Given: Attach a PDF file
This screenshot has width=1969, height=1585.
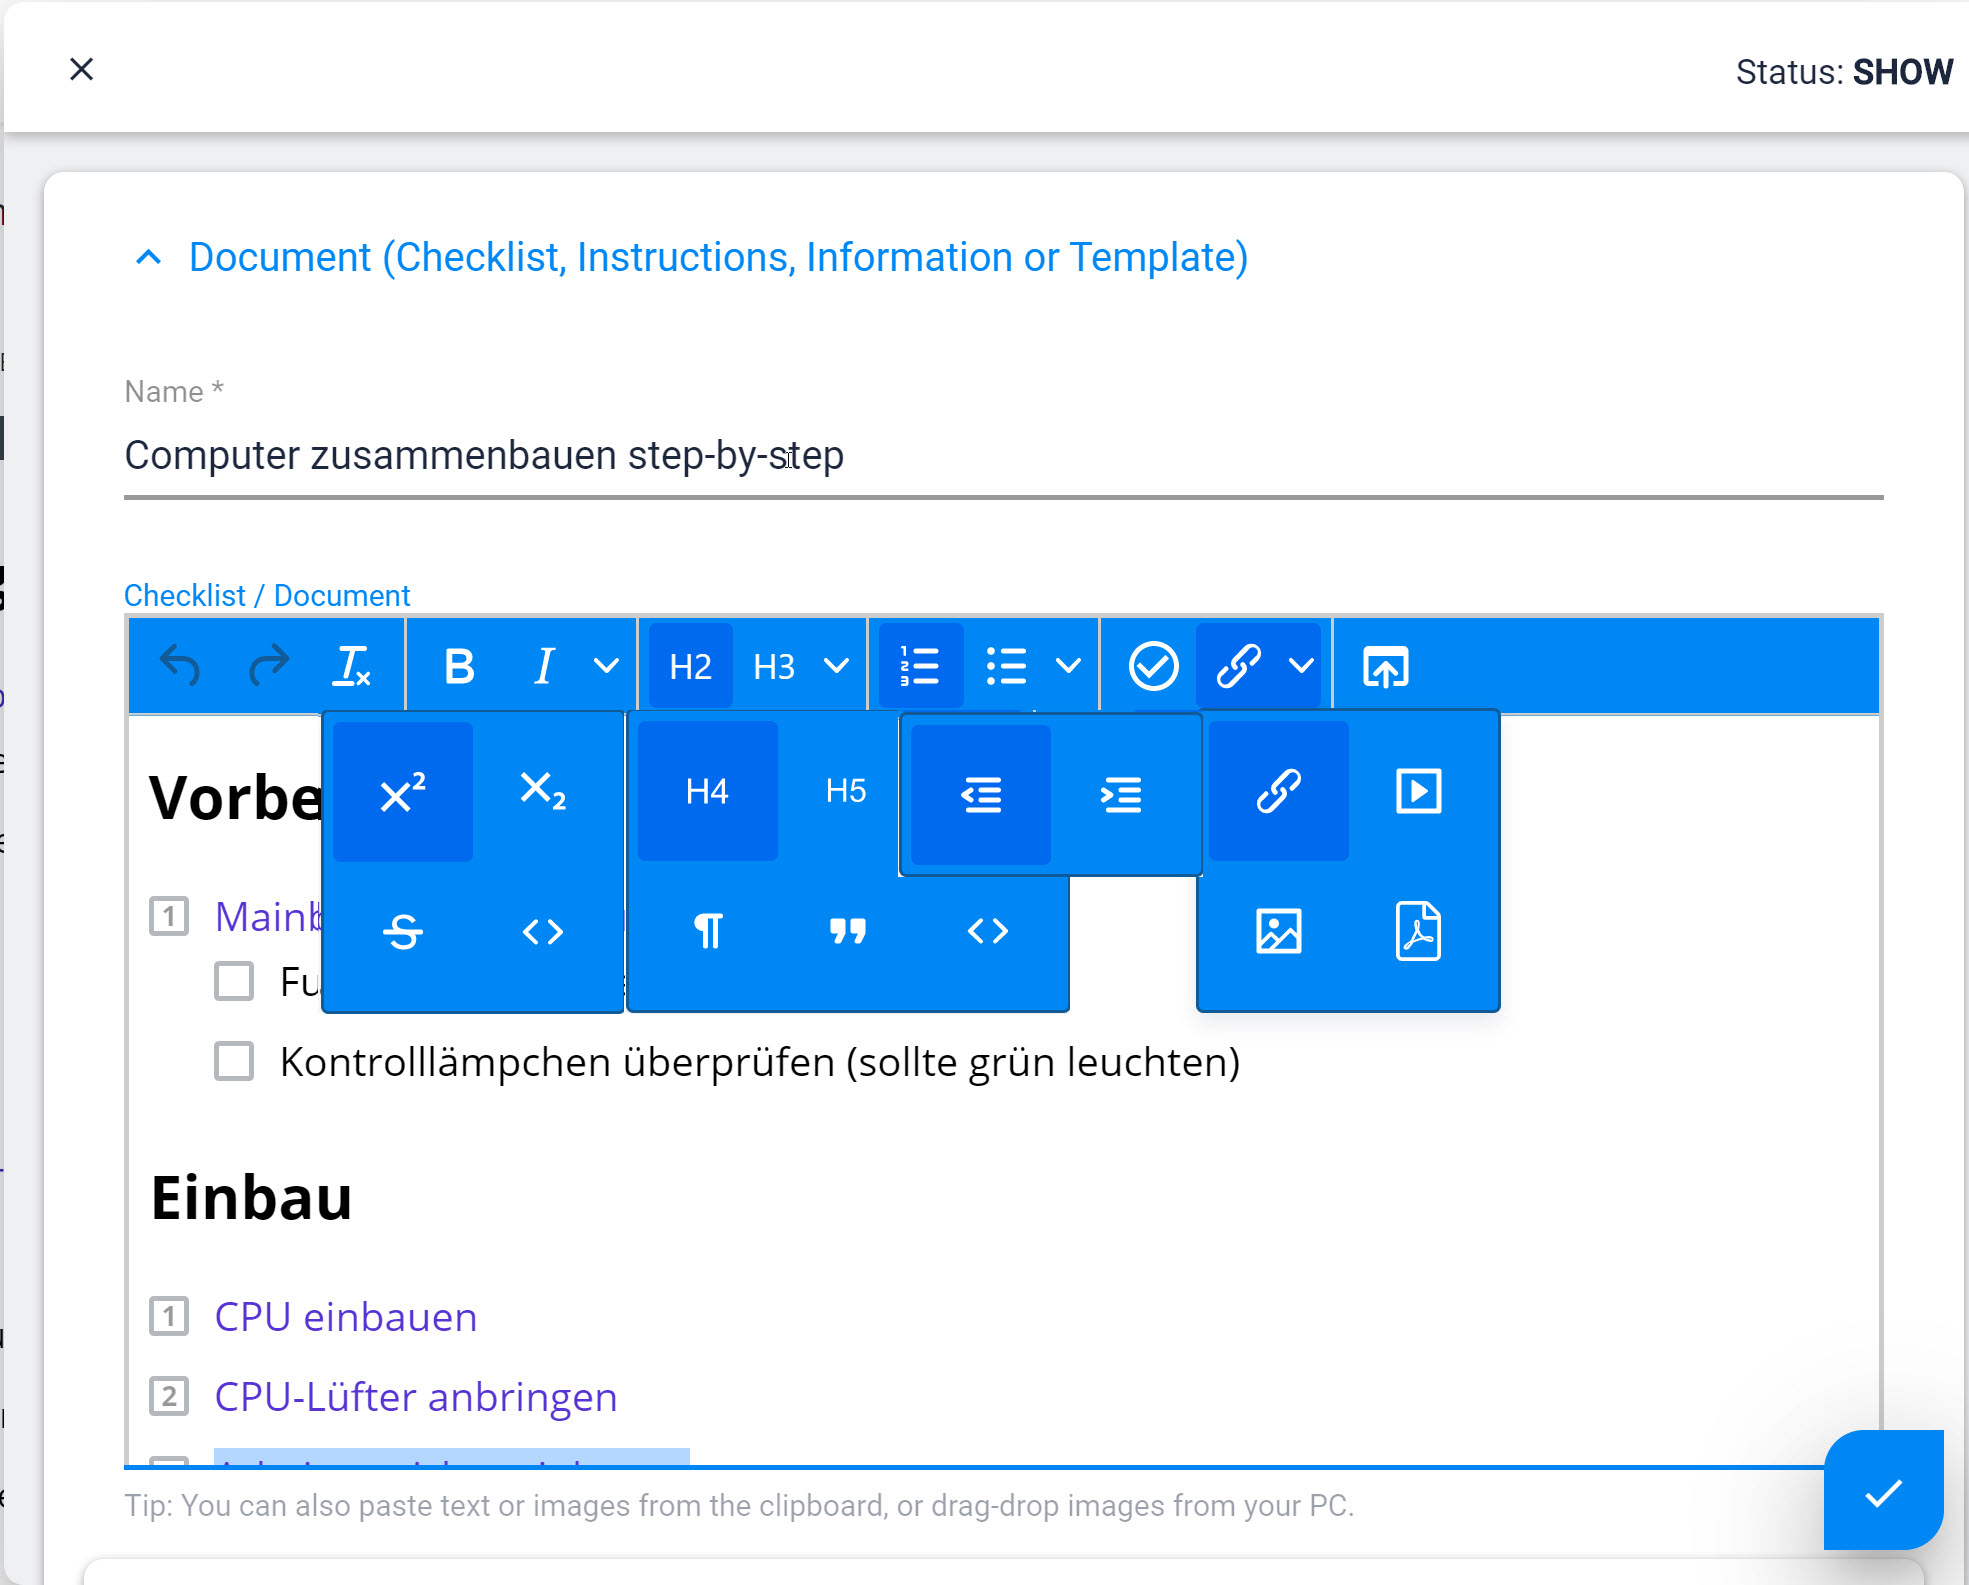Looking at the screenshot, I should coord(1418,930).
